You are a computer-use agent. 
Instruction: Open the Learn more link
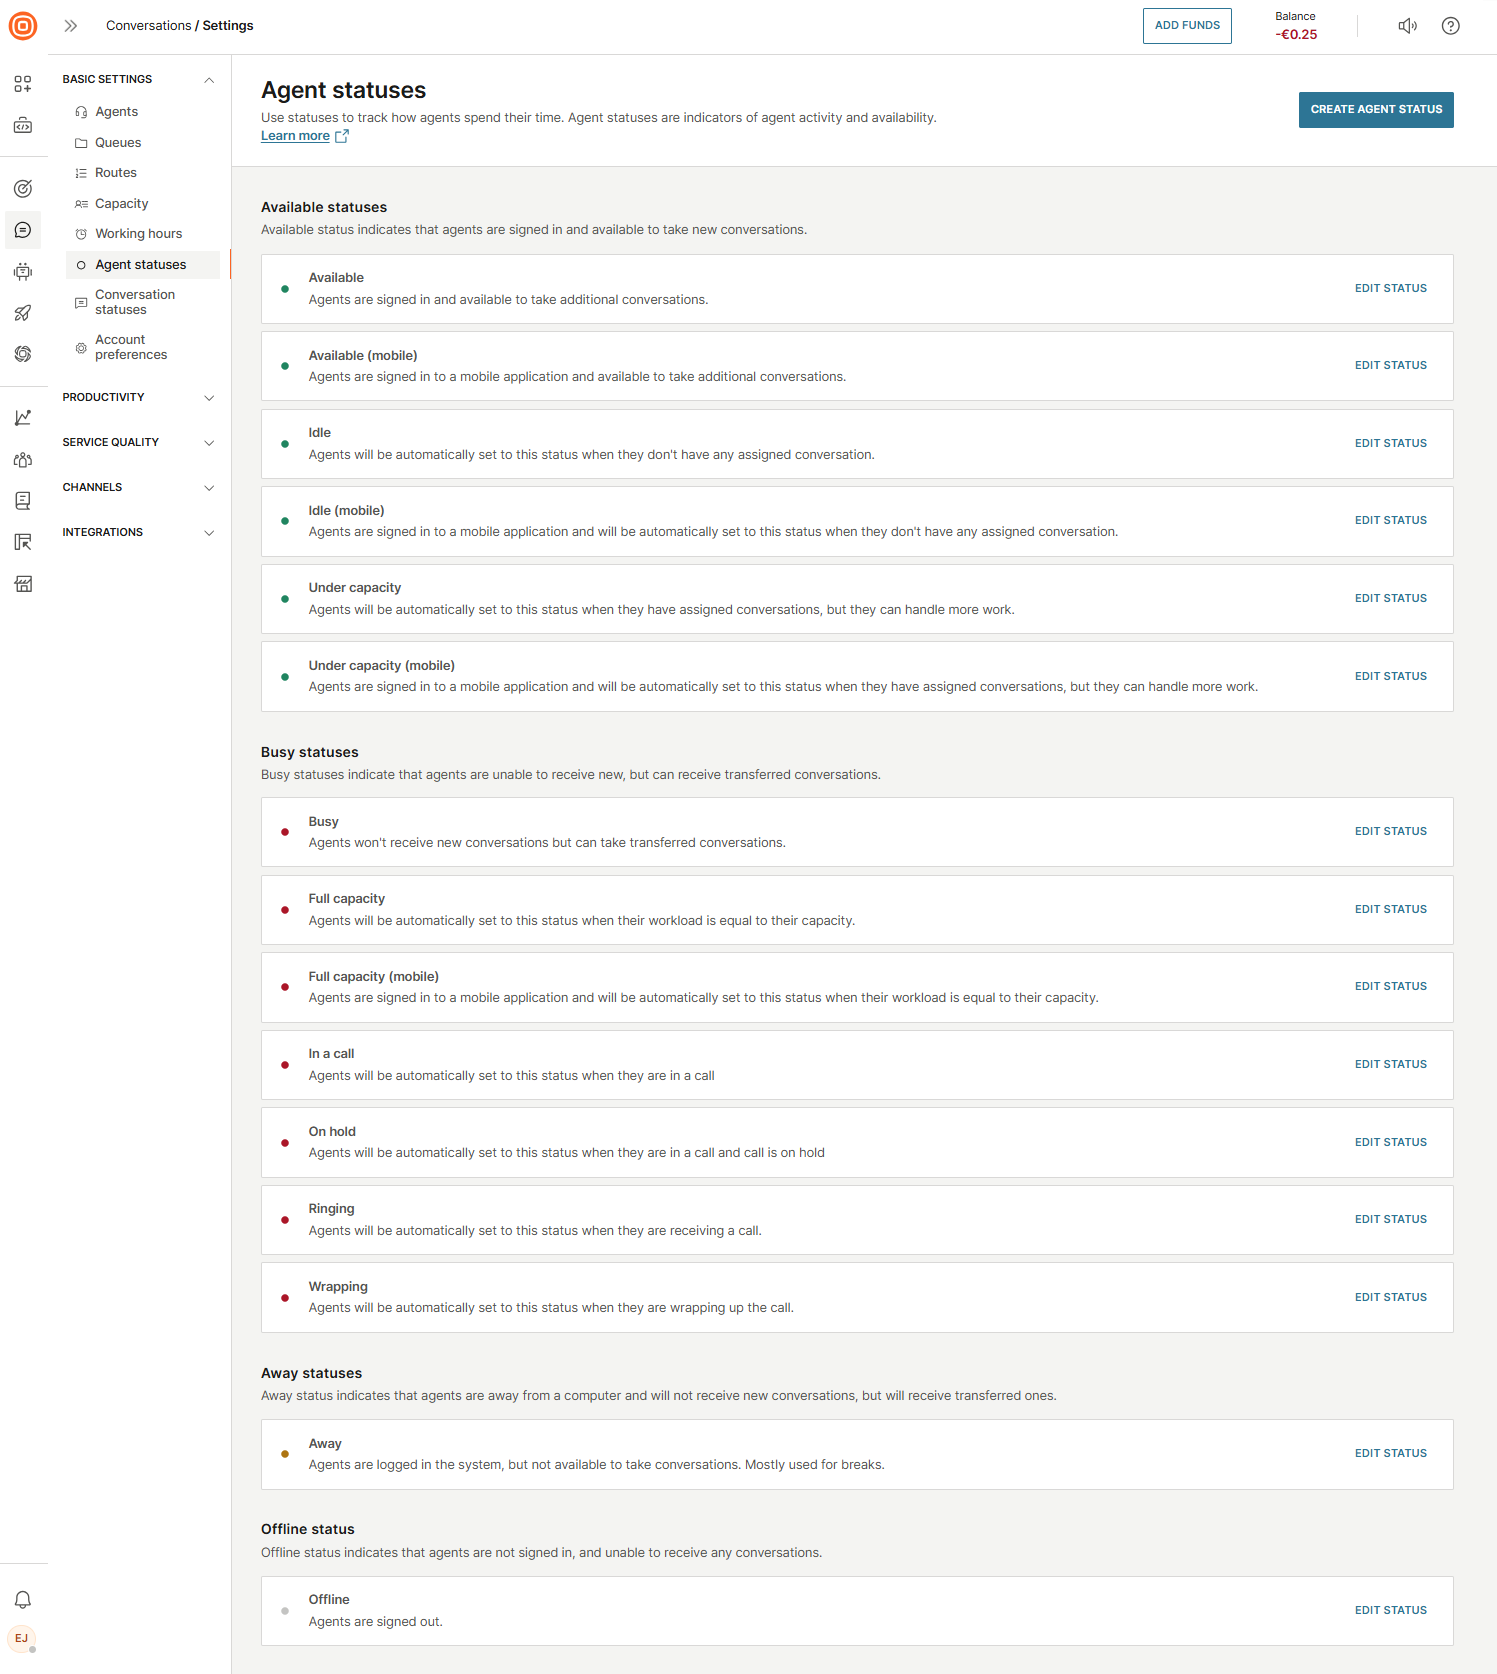click(x=295, y=136)
